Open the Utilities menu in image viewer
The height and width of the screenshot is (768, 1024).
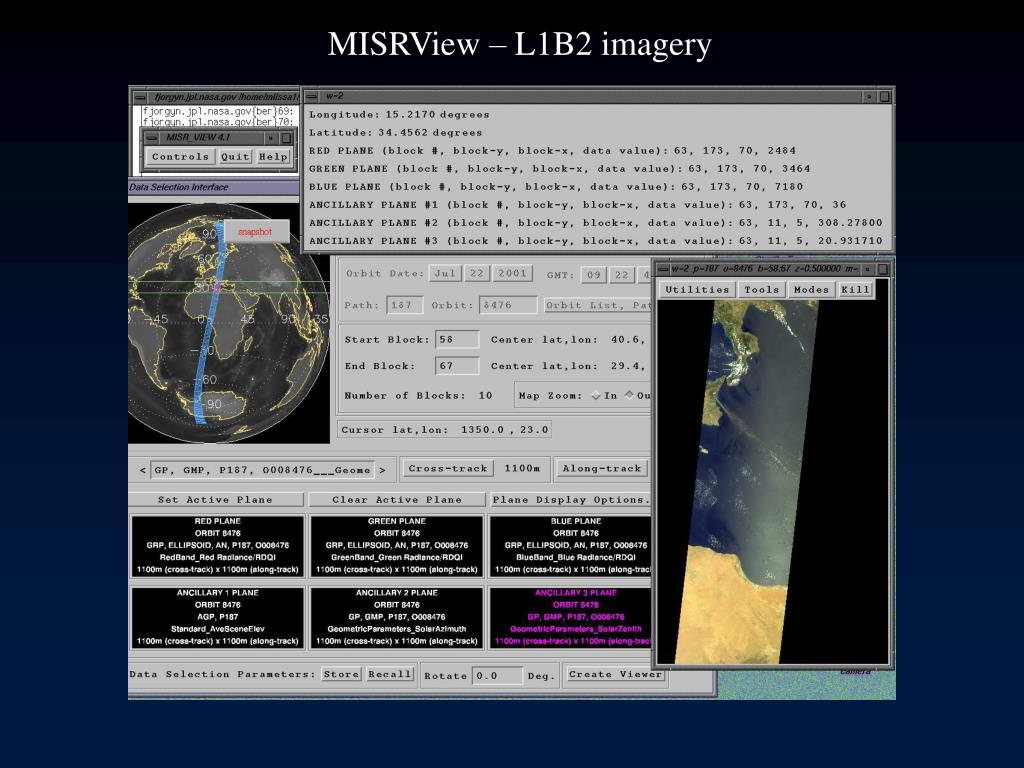click(x=697, y=290)
